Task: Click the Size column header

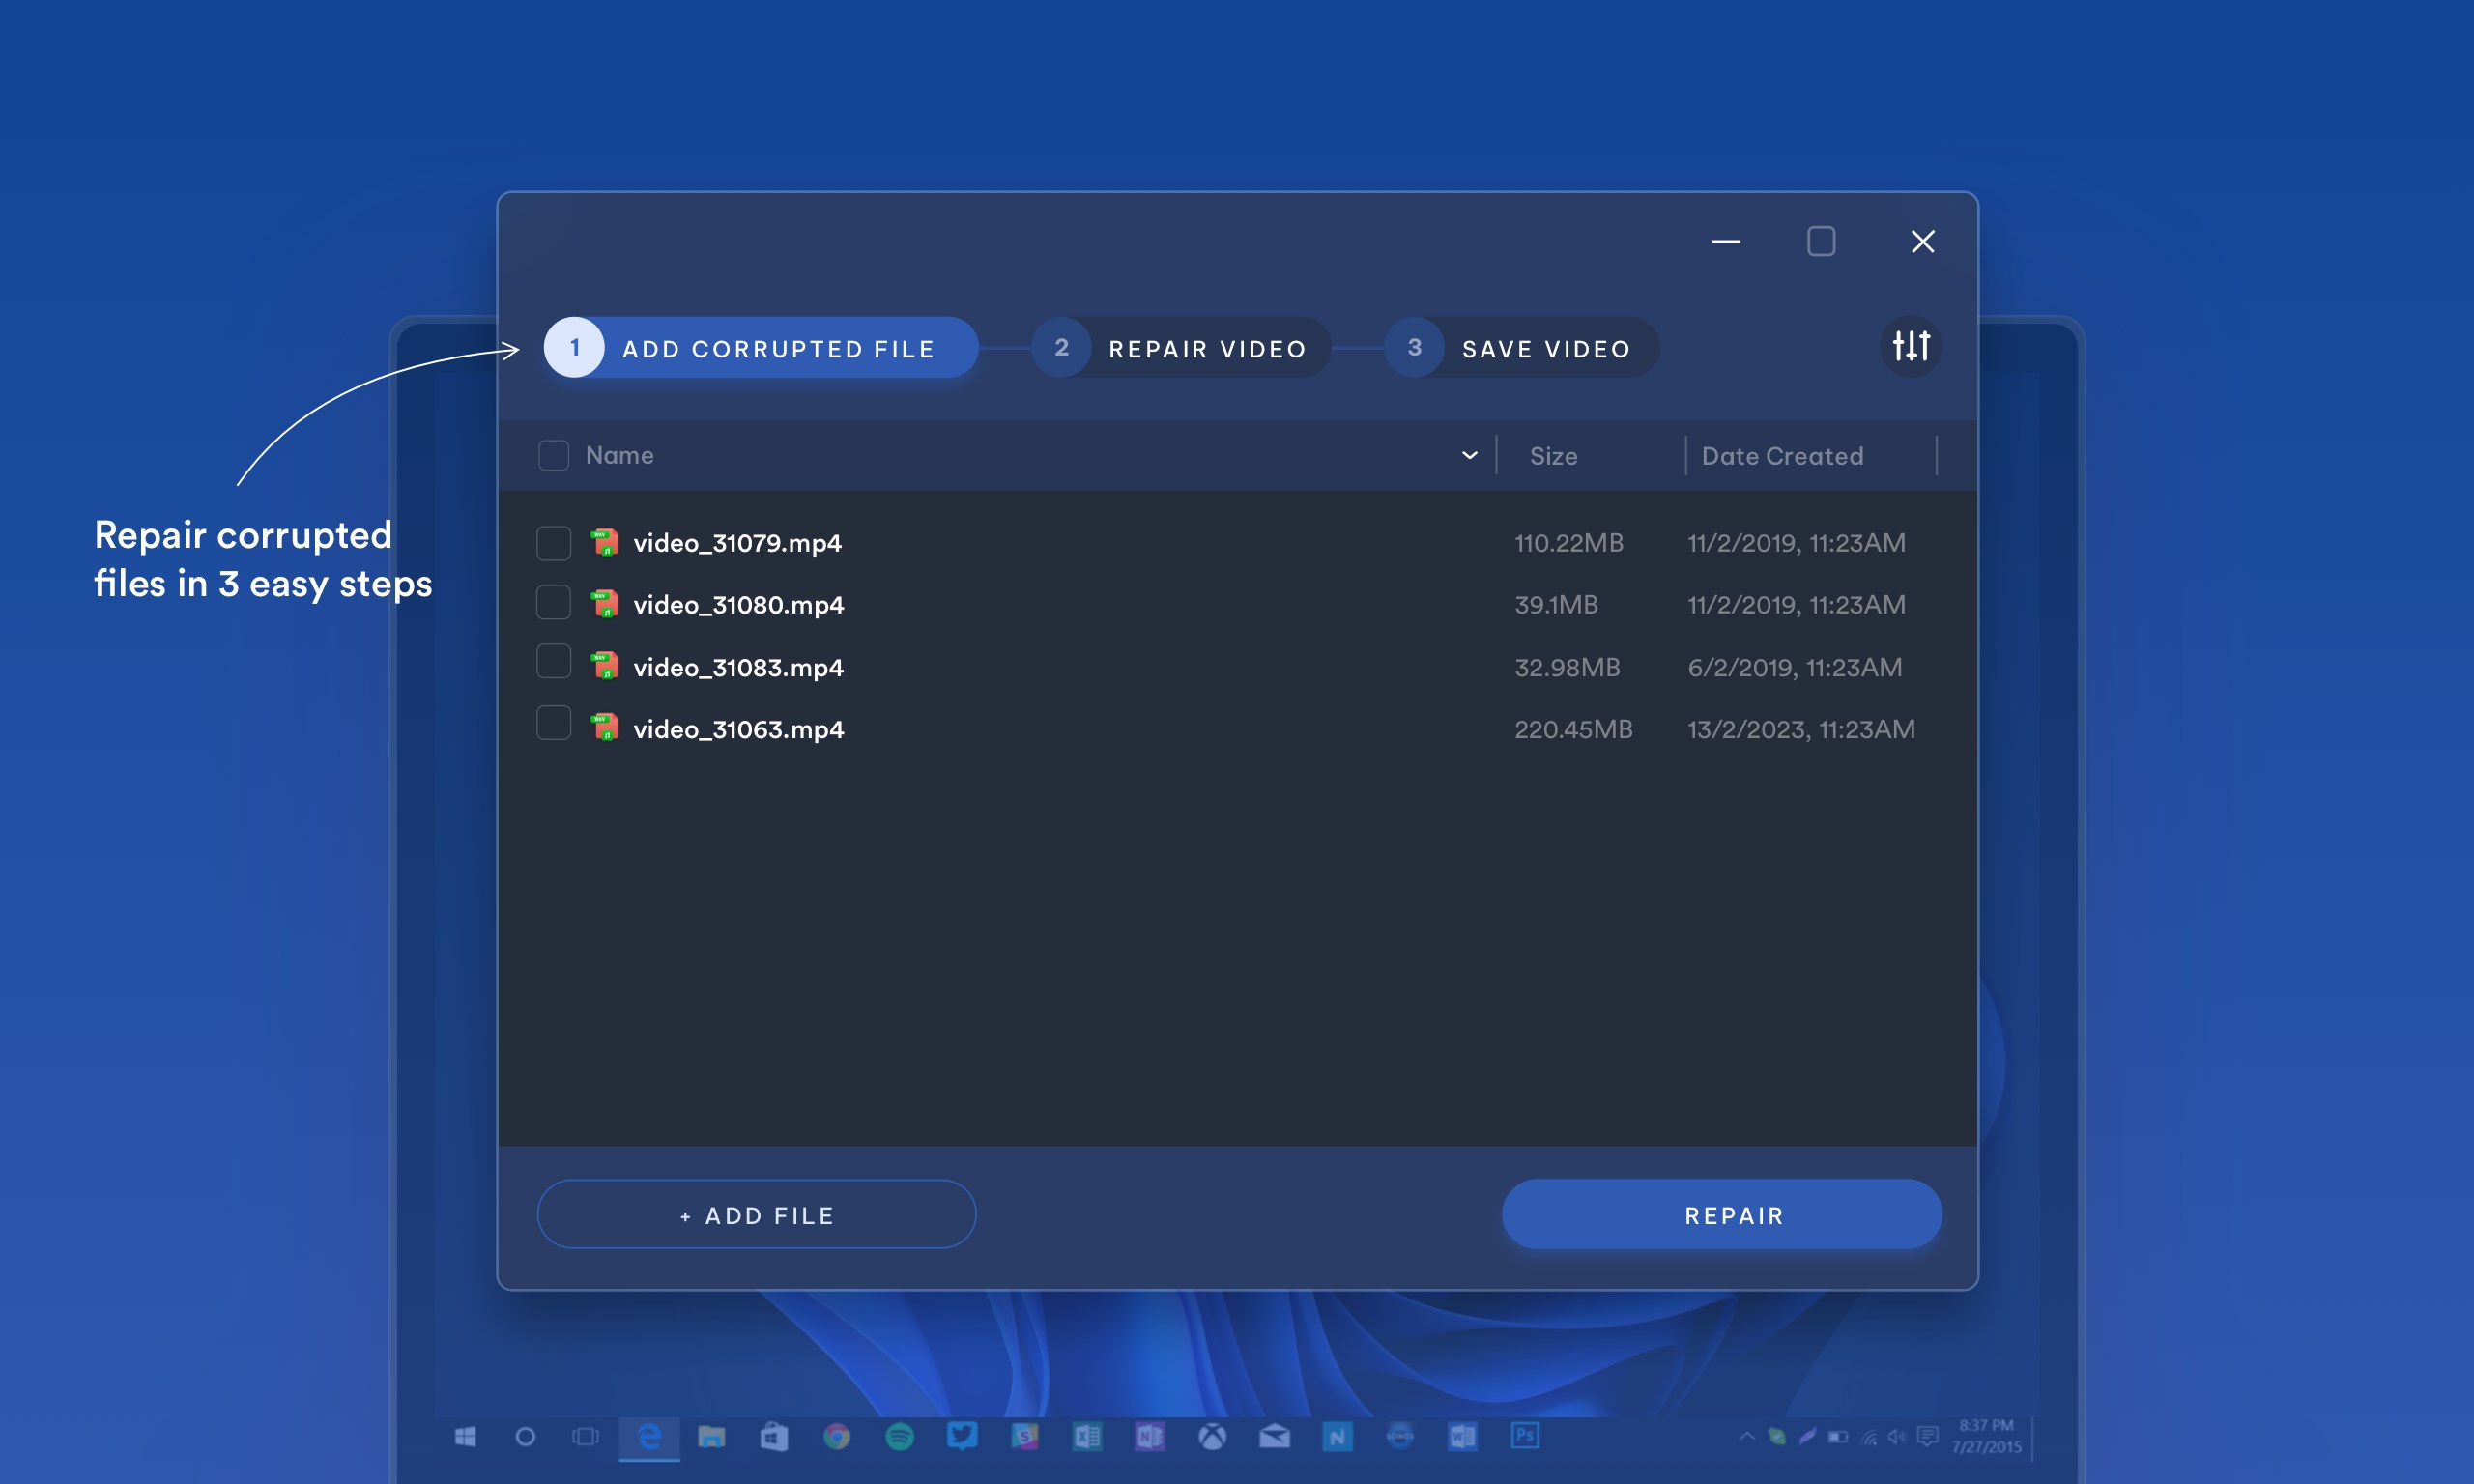Action: [x=1553, y=456]
